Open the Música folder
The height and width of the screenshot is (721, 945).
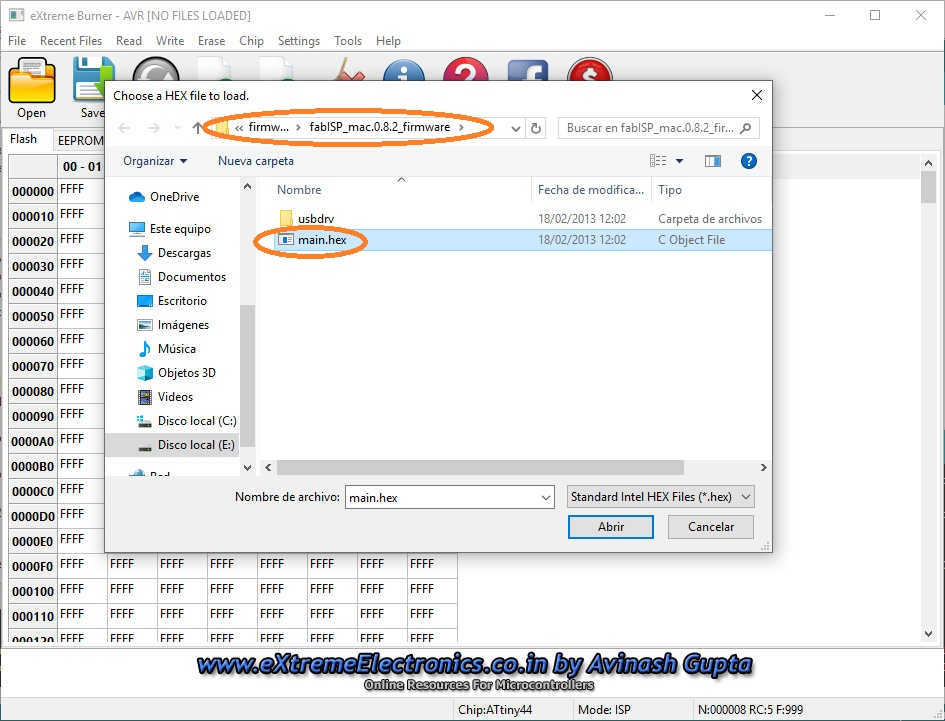click(x=167, y=348)
